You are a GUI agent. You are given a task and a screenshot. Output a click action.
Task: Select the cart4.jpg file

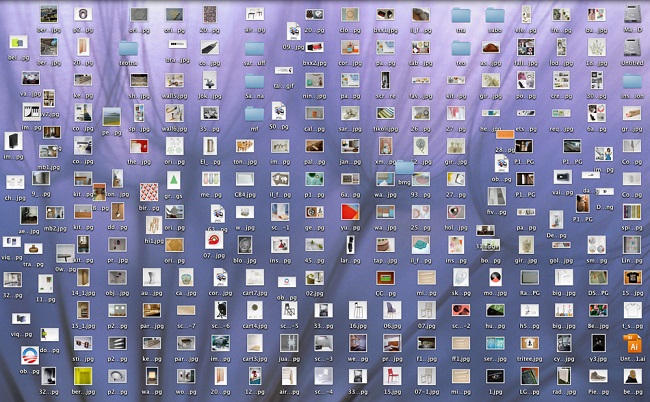pyautogui.click(x=255, y=310)
